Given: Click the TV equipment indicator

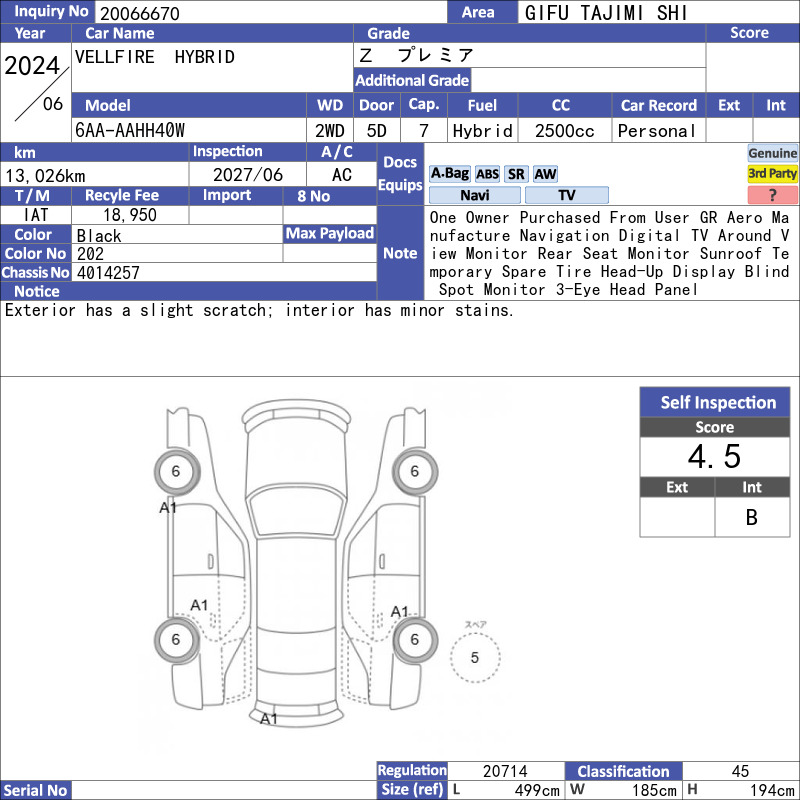Looking at the screenshot, I should (566, 195).
